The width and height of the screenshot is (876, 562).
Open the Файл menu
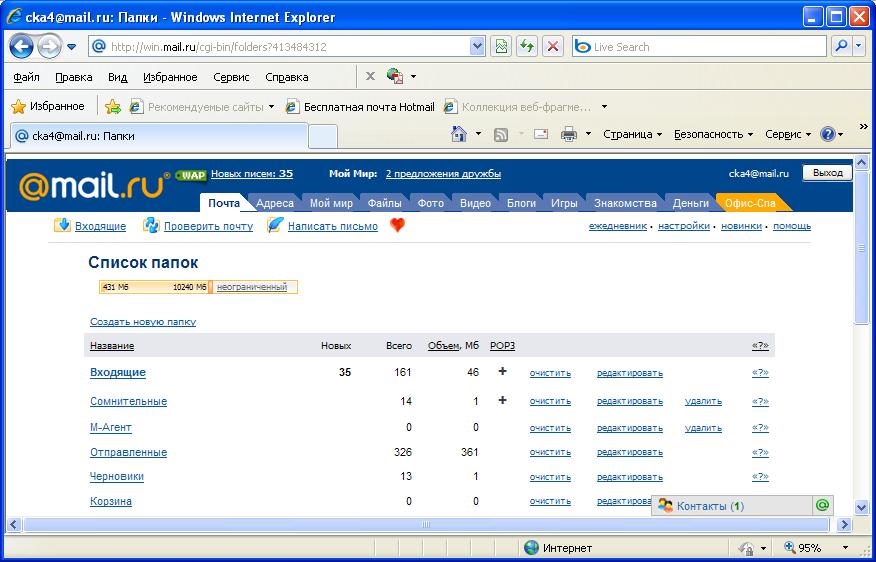(26, 77)
